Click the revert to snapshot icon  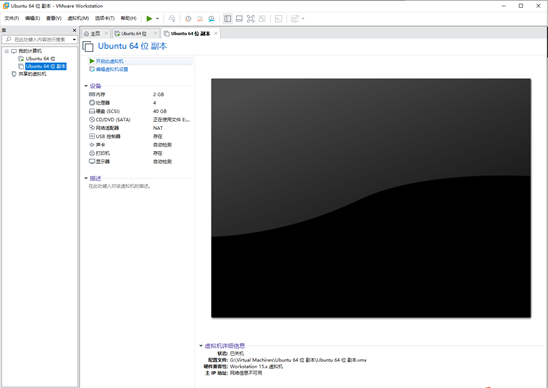200,19
